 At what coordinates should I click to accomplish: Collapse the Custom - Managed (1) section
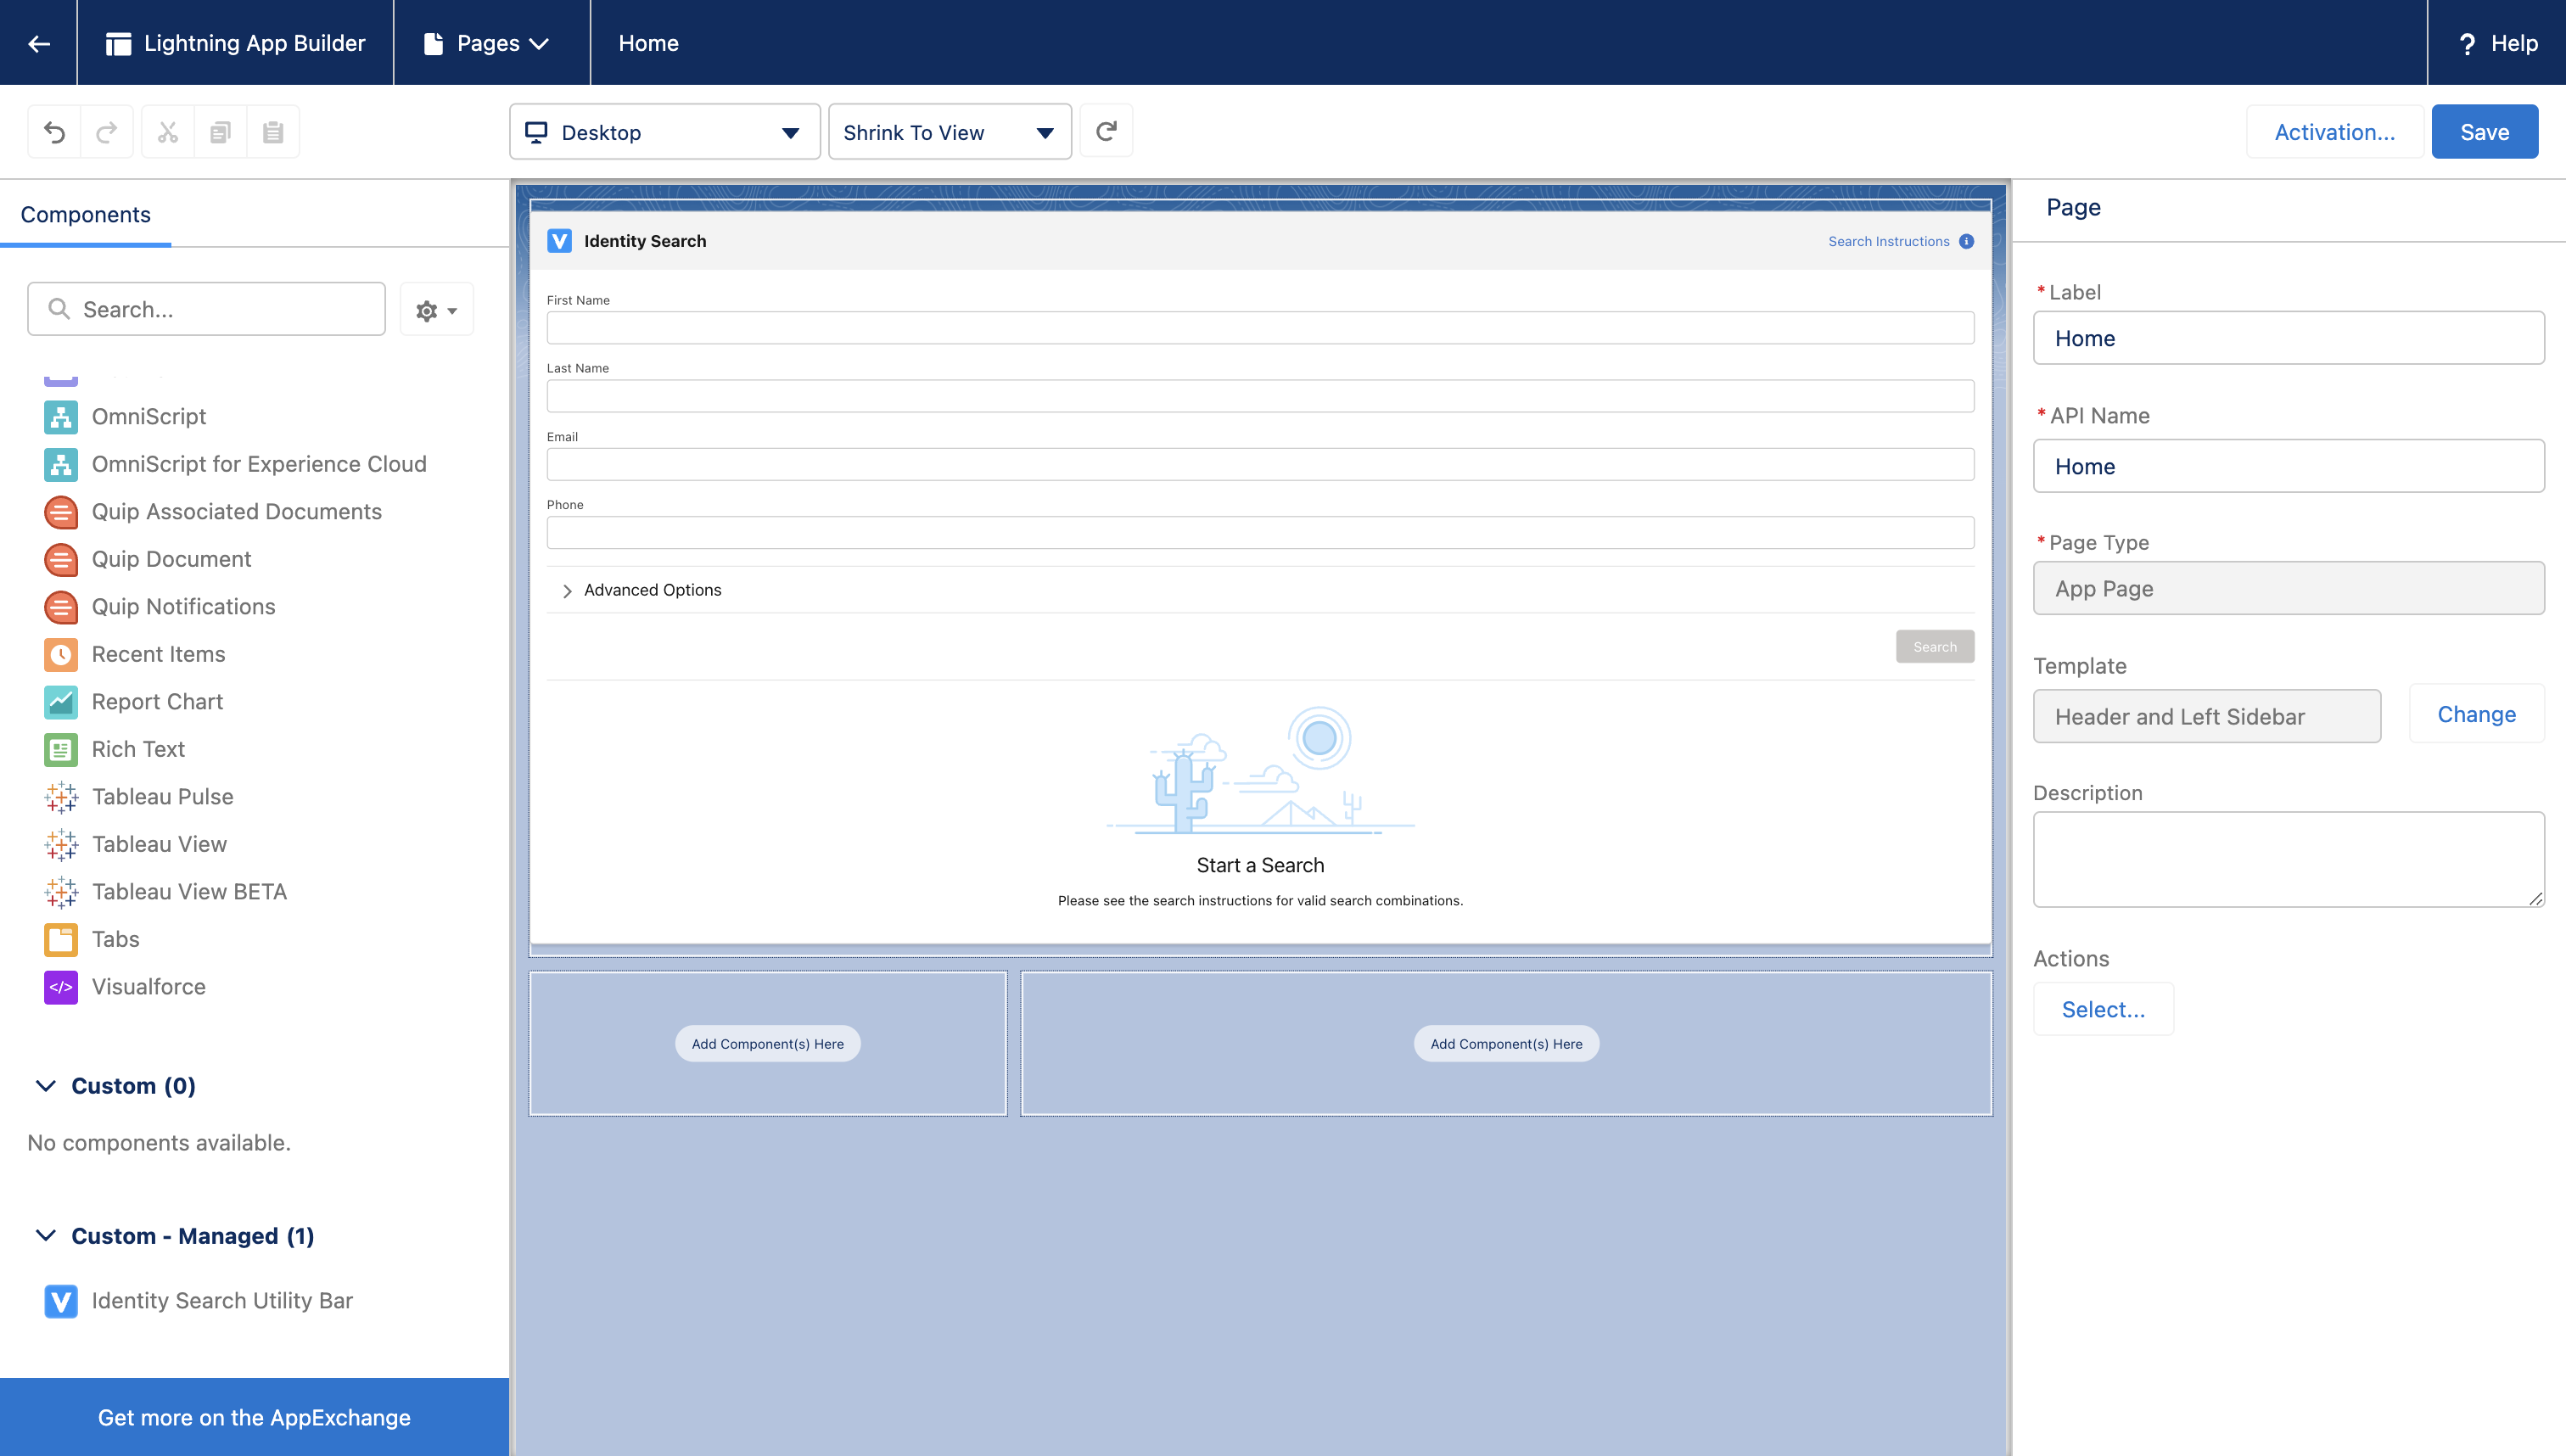pos(46,1236)
